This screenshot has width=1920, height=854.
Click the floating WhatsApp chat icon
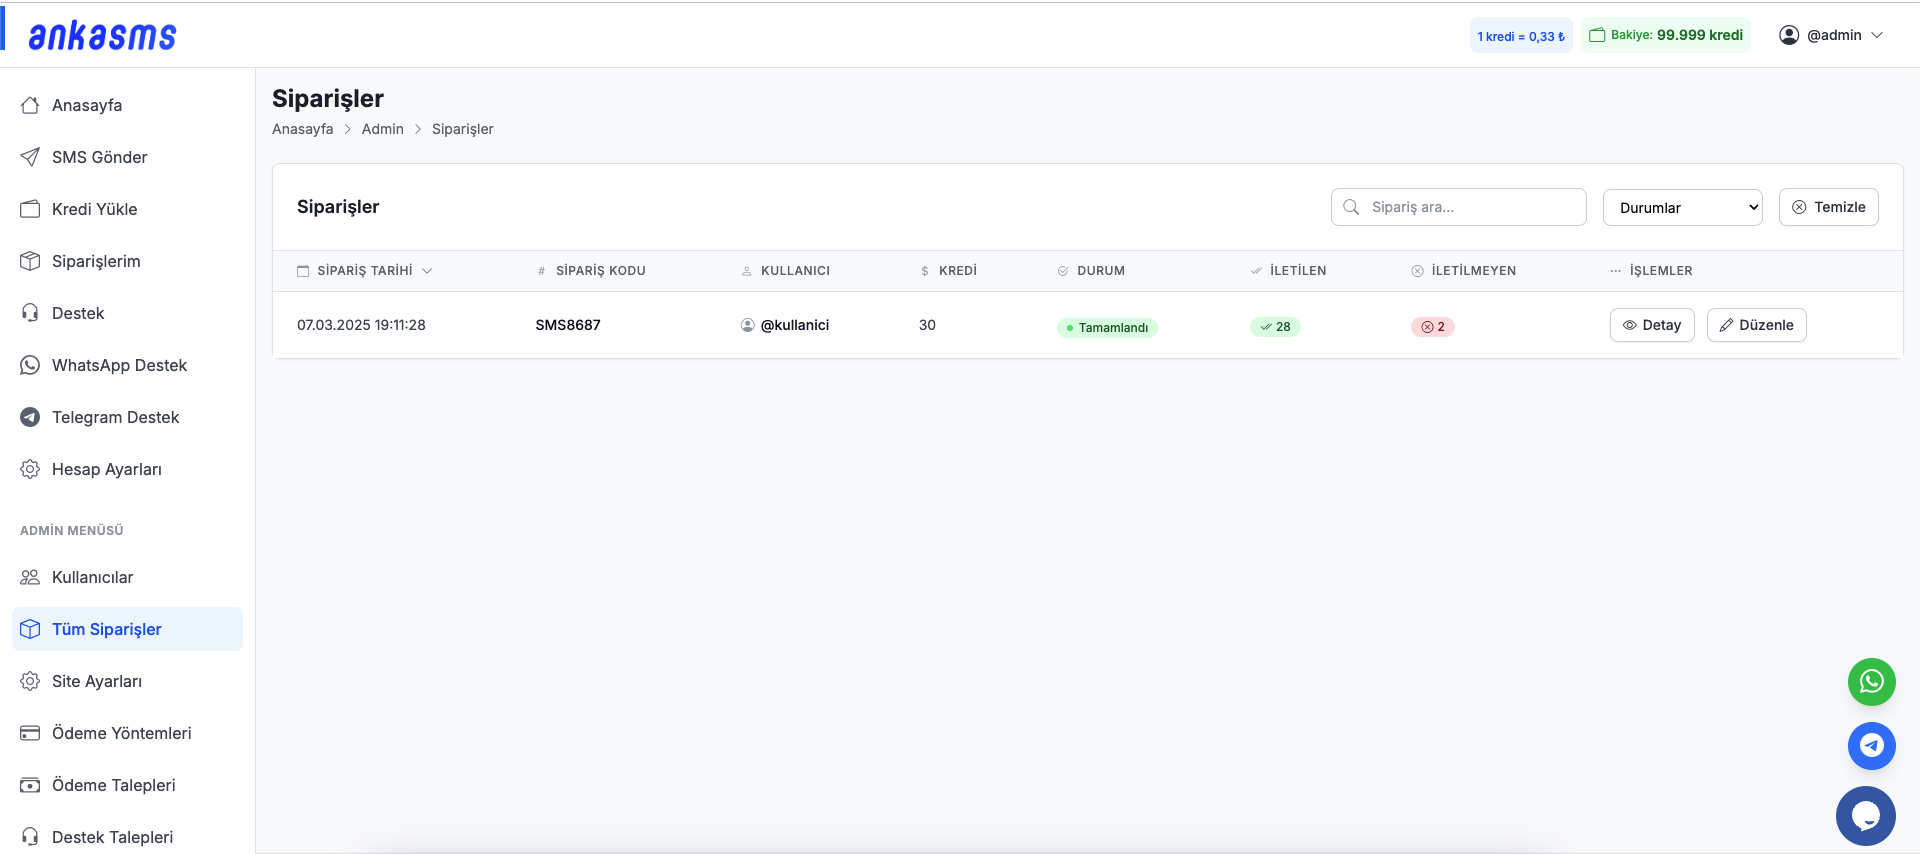click(1871, 682)
